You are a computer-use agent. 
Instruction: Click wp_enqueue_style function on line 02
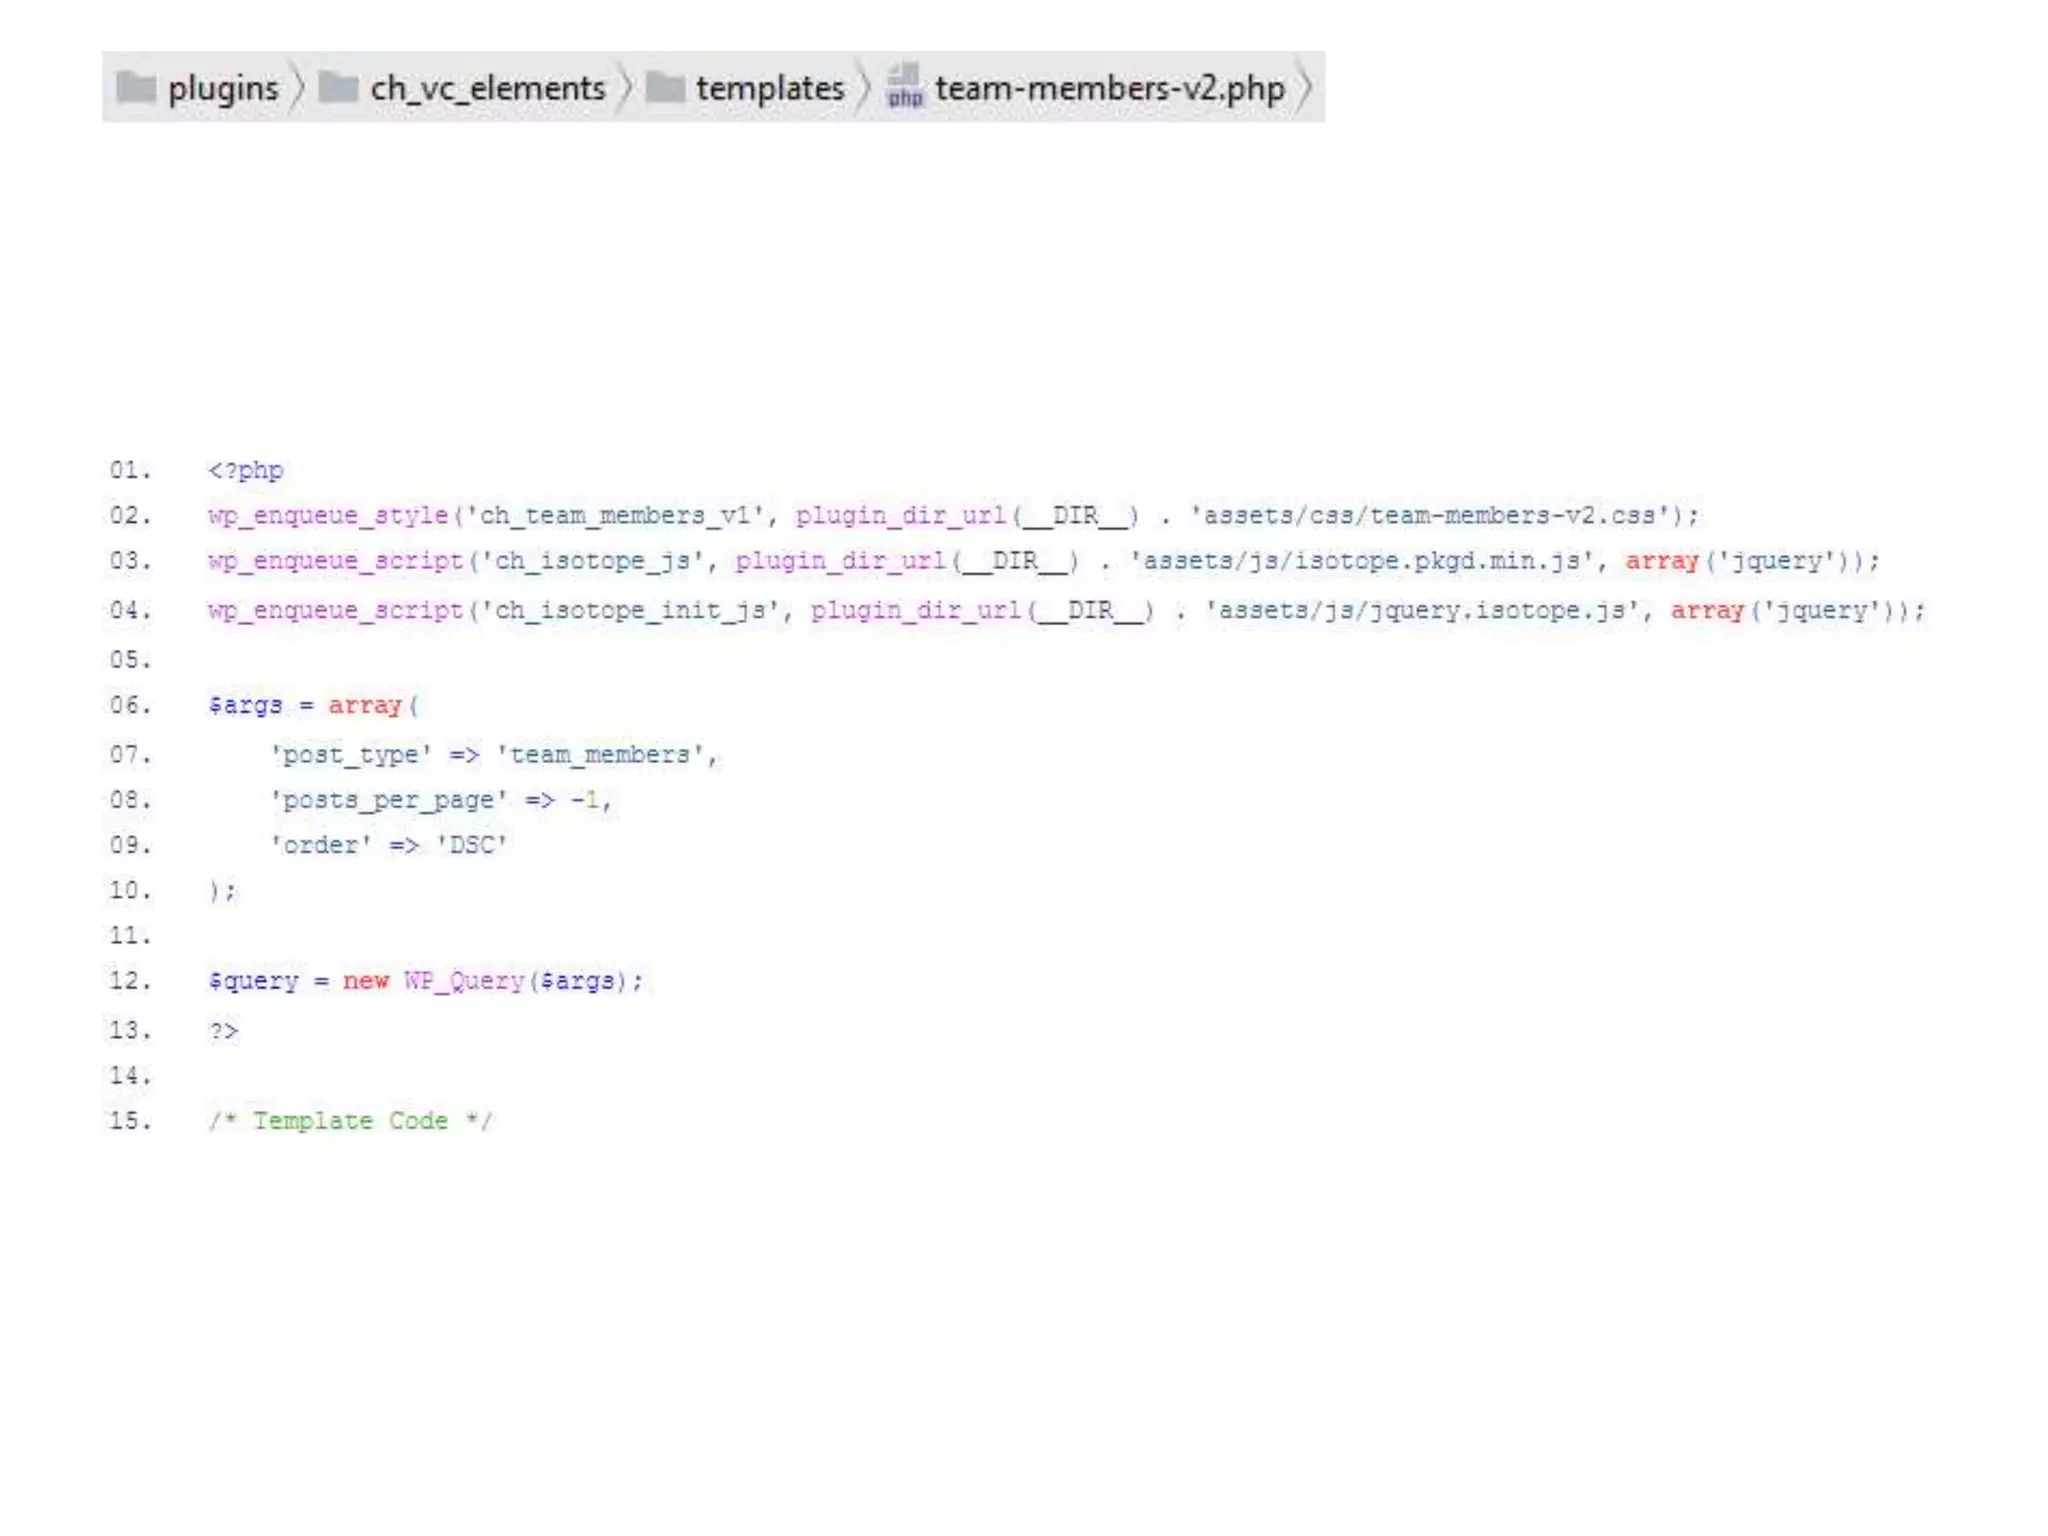tap(328, 516)
